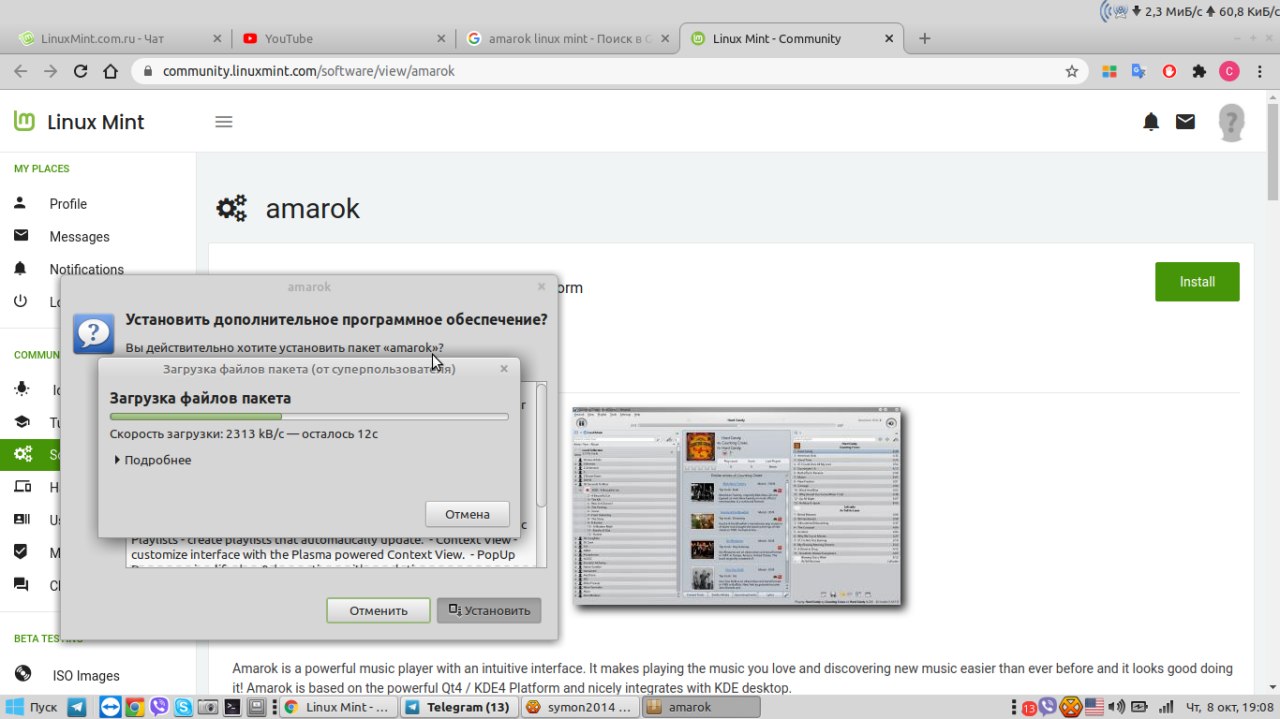1280x719 pixels.
Task: Click the Messages envelope icon in sidebar
Action: (x=20, y=236)
